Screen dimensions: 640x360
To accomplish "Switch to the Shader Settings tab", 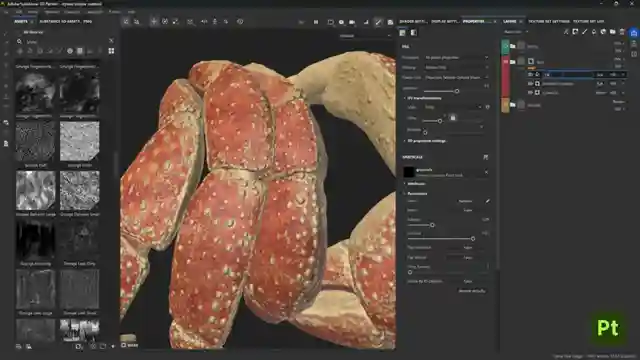I will click(x=413, y=21).
